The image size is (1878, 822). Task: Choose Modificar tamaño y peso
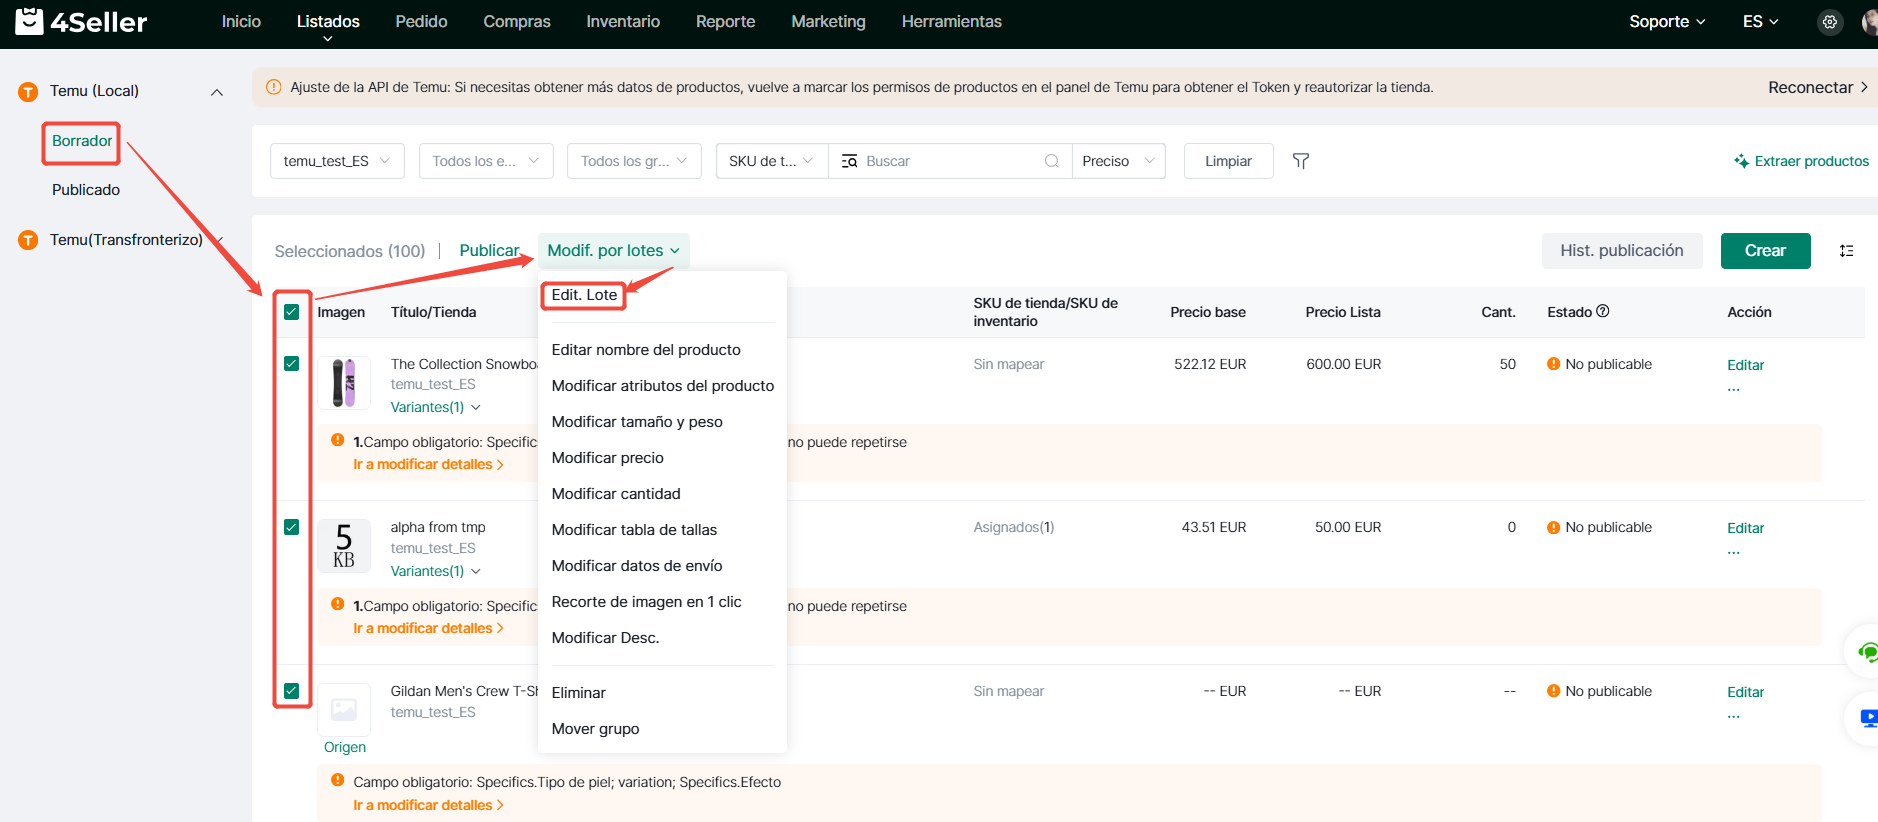pos(637,422)
